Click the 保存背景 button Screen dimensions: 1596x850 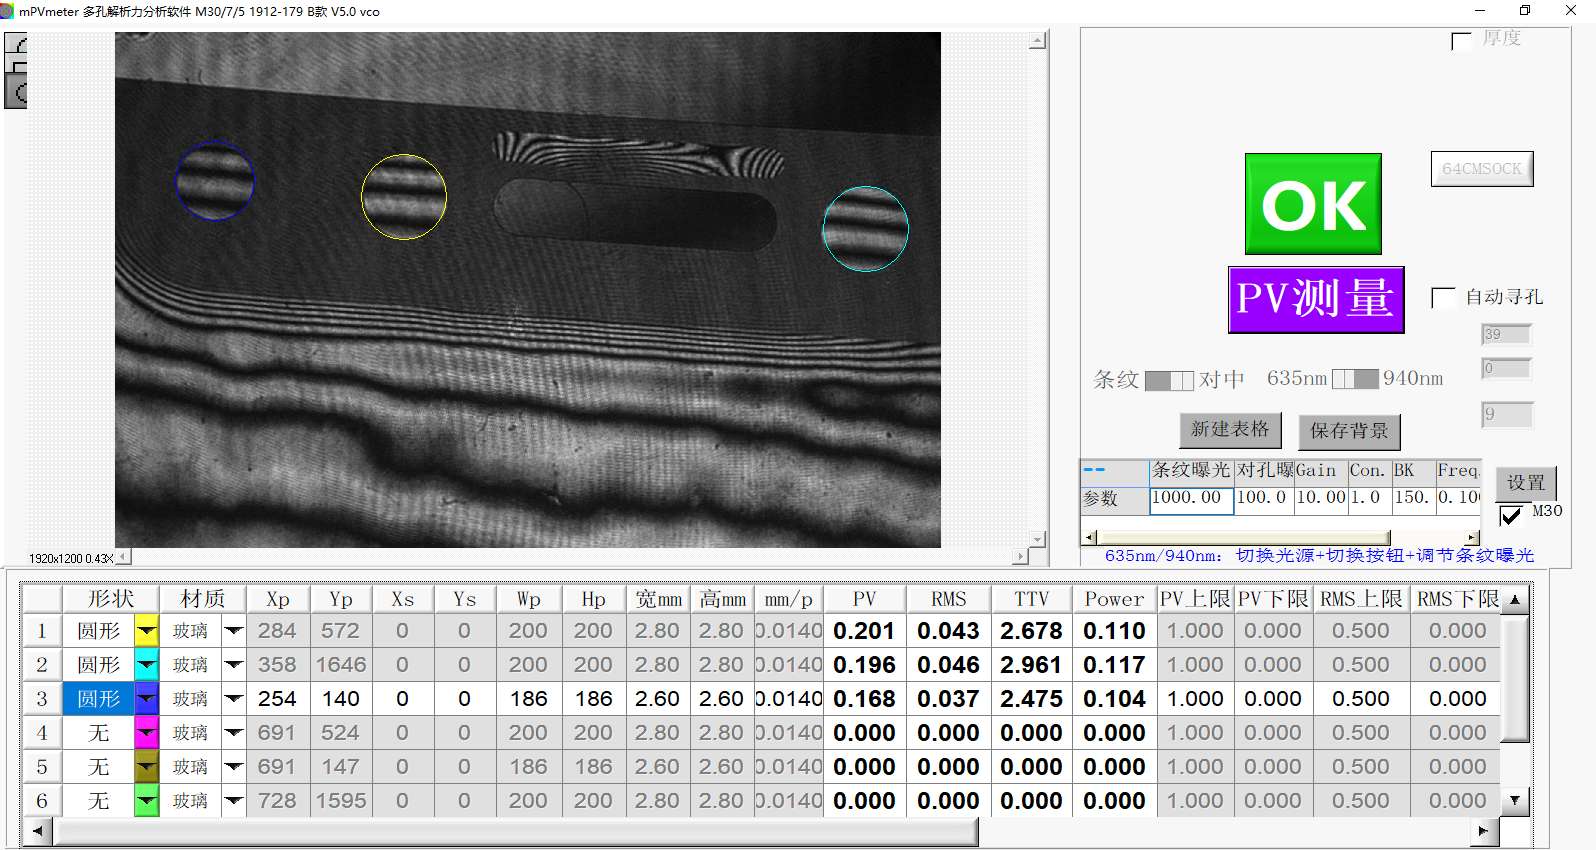pyautogui.click(x=1349, y=431)
